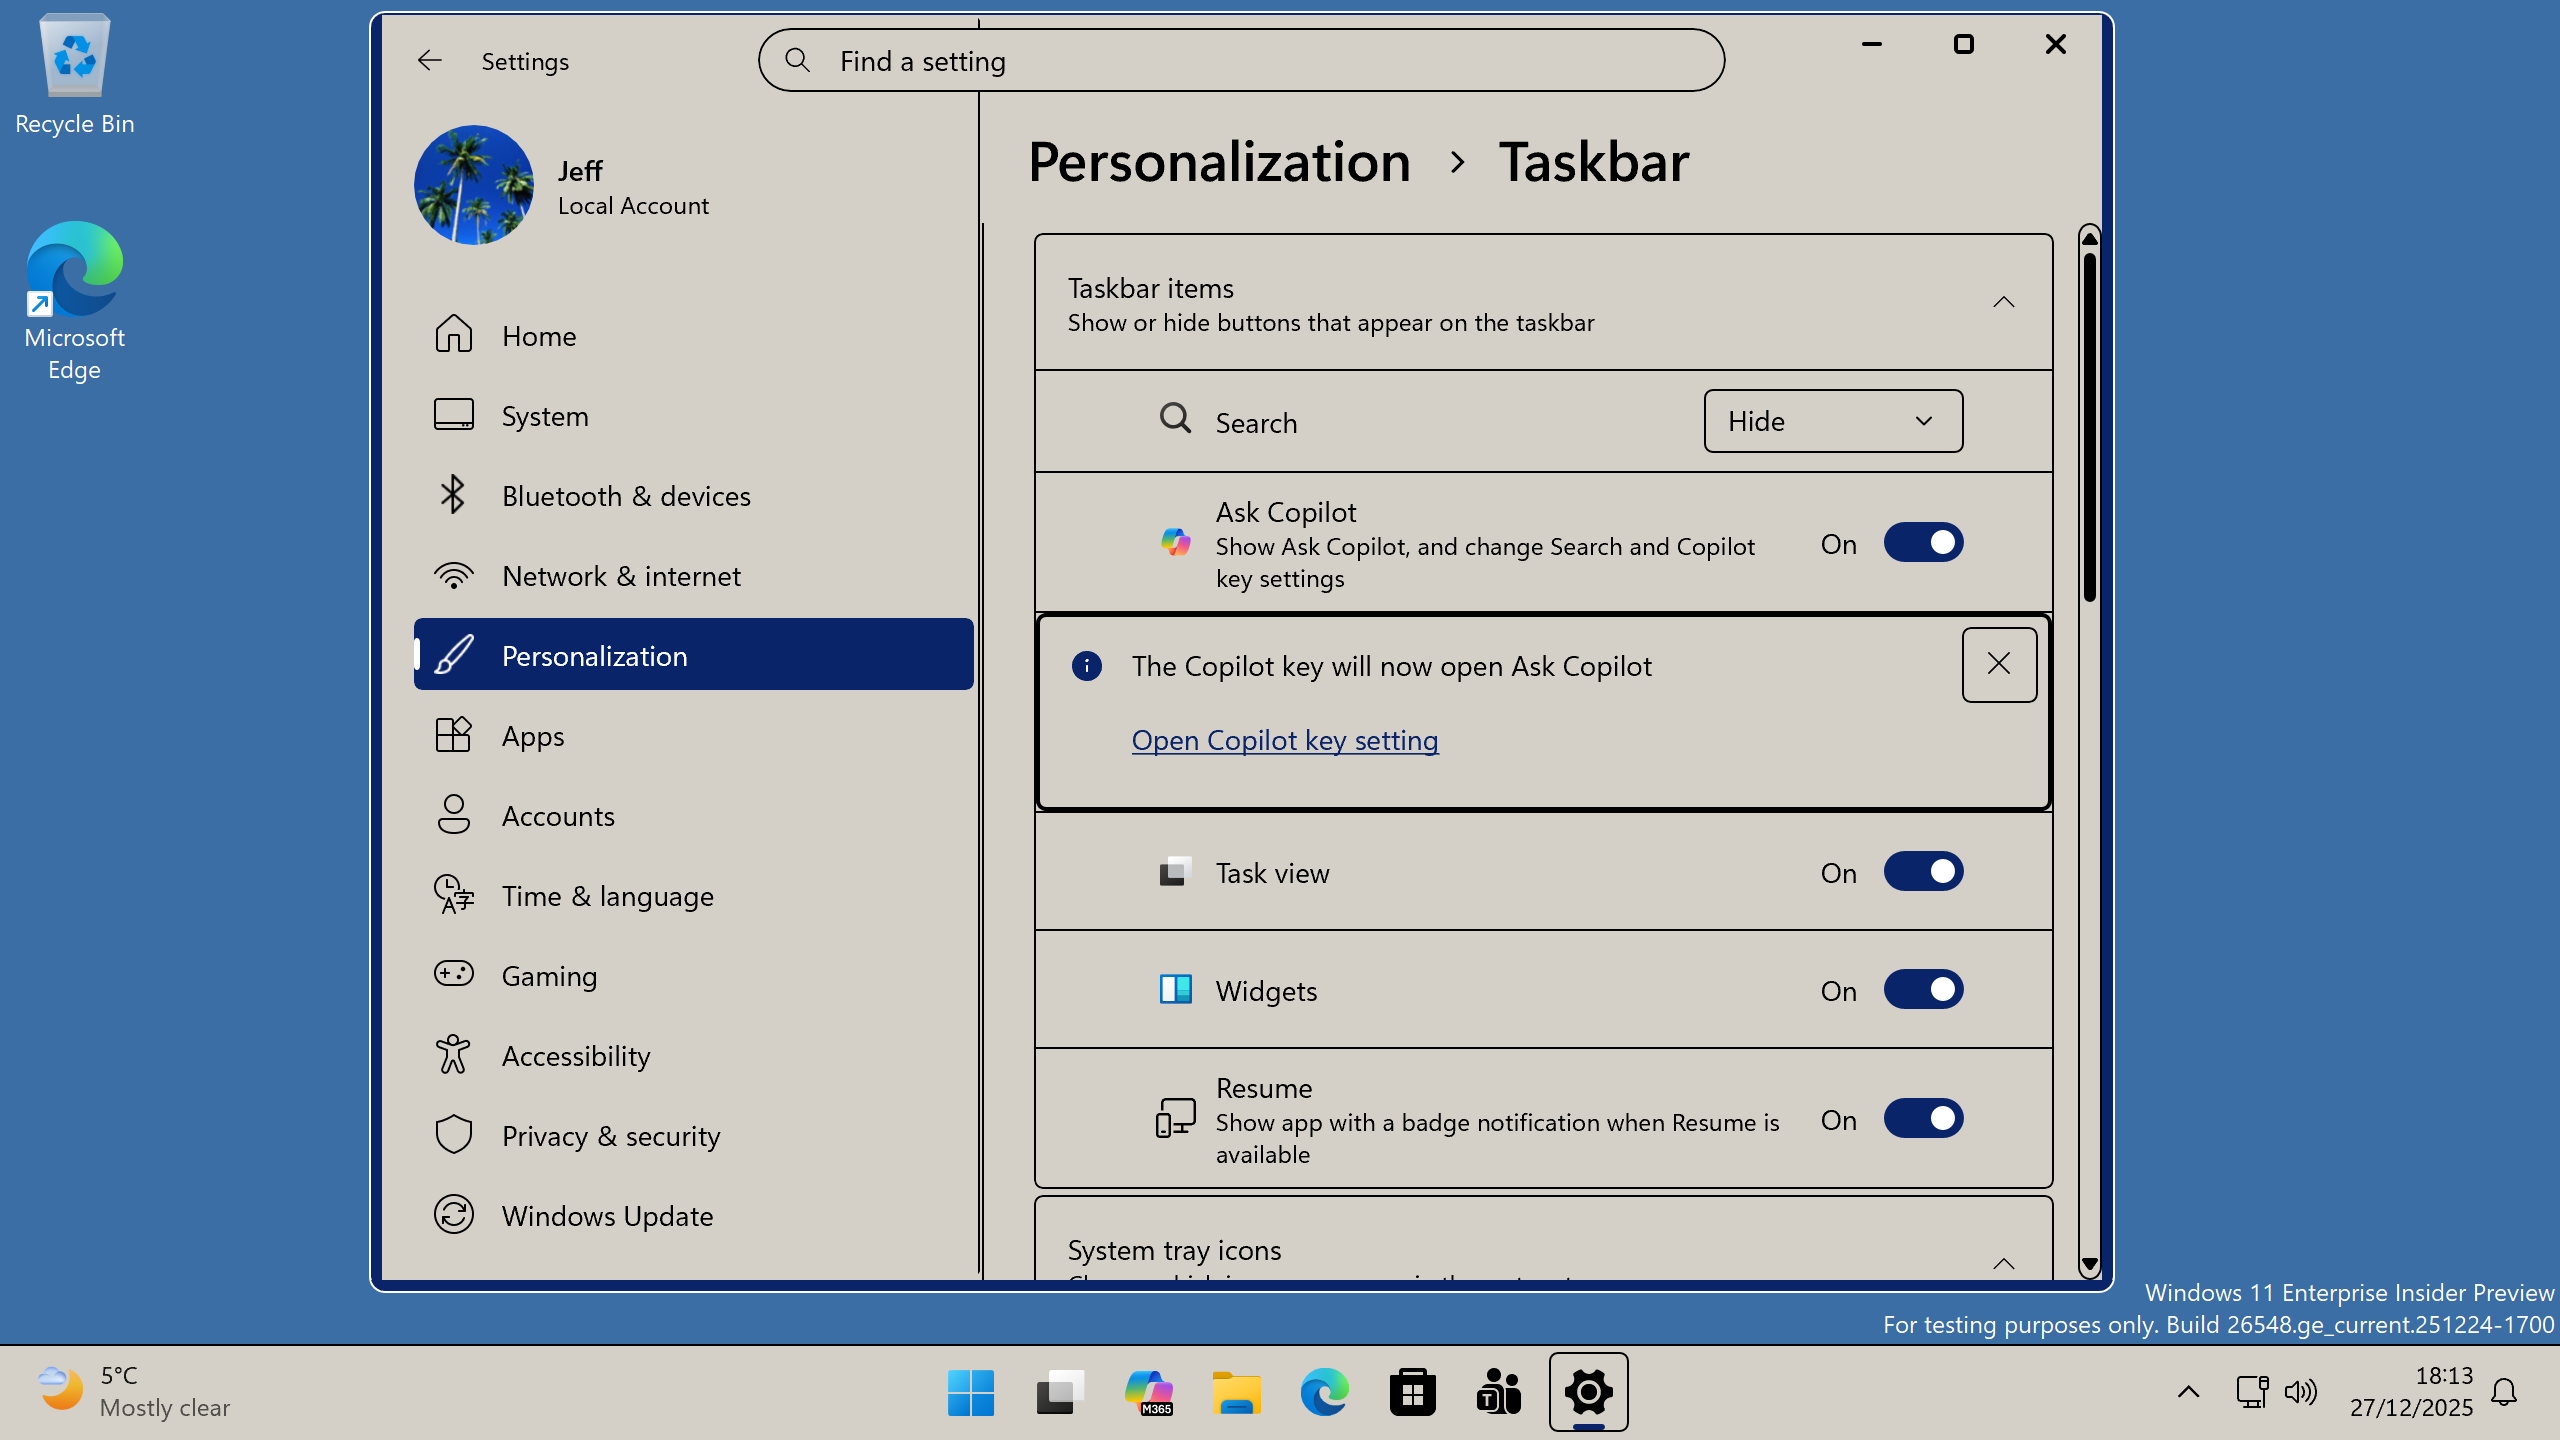Open the Bluetooth & devices section

coord(626,496)
